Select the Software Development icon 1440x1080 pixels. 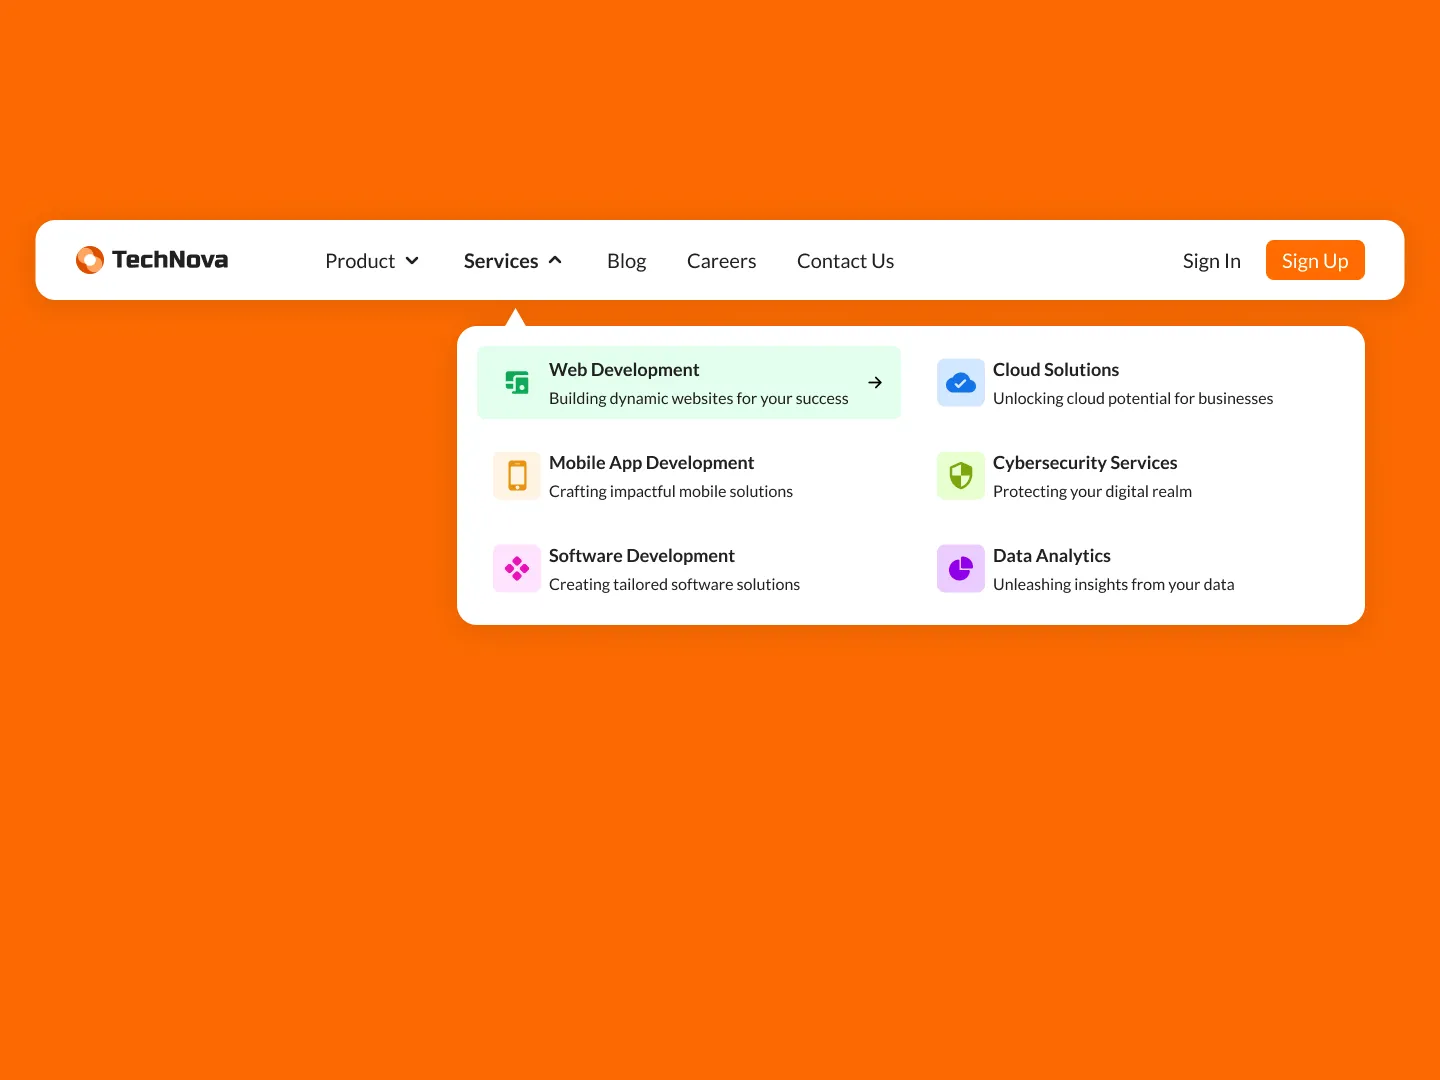pos(517,568)
